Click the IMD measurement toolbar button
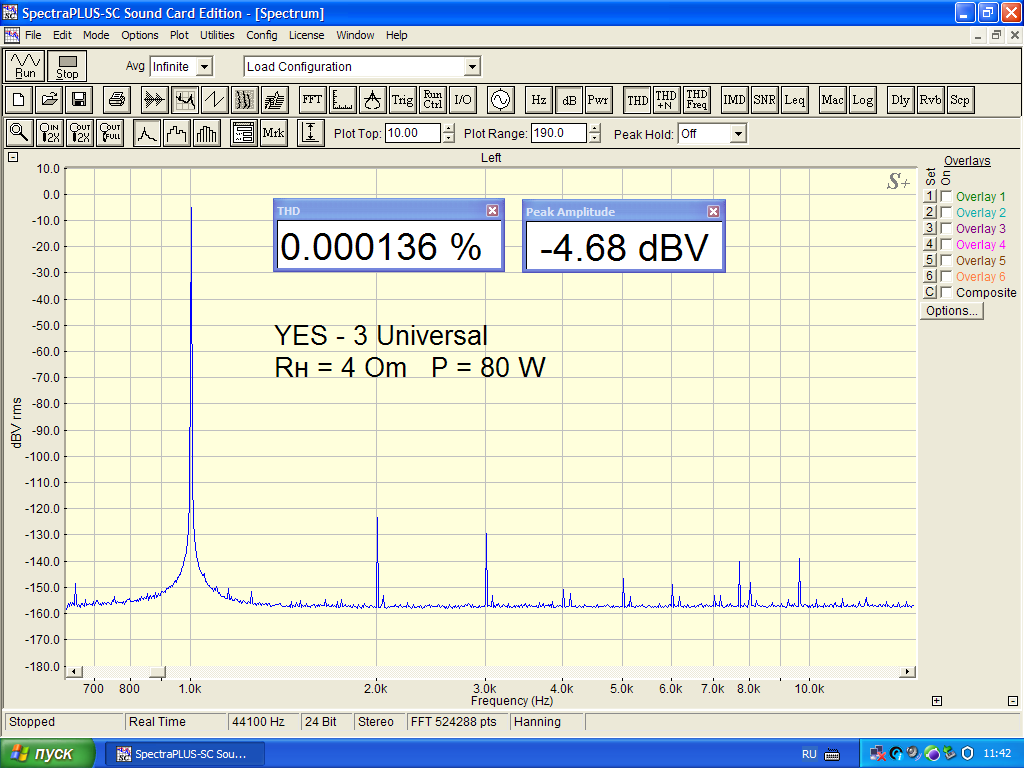This screenshot has width=1024, height=768. coord(735,100)
